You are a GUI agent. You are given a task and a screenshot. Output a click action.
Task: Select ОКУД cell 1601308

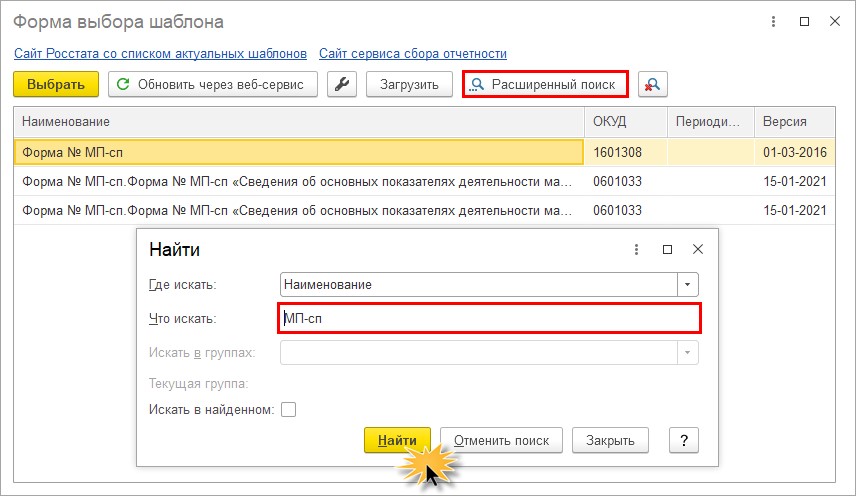(x=626, y=152)
